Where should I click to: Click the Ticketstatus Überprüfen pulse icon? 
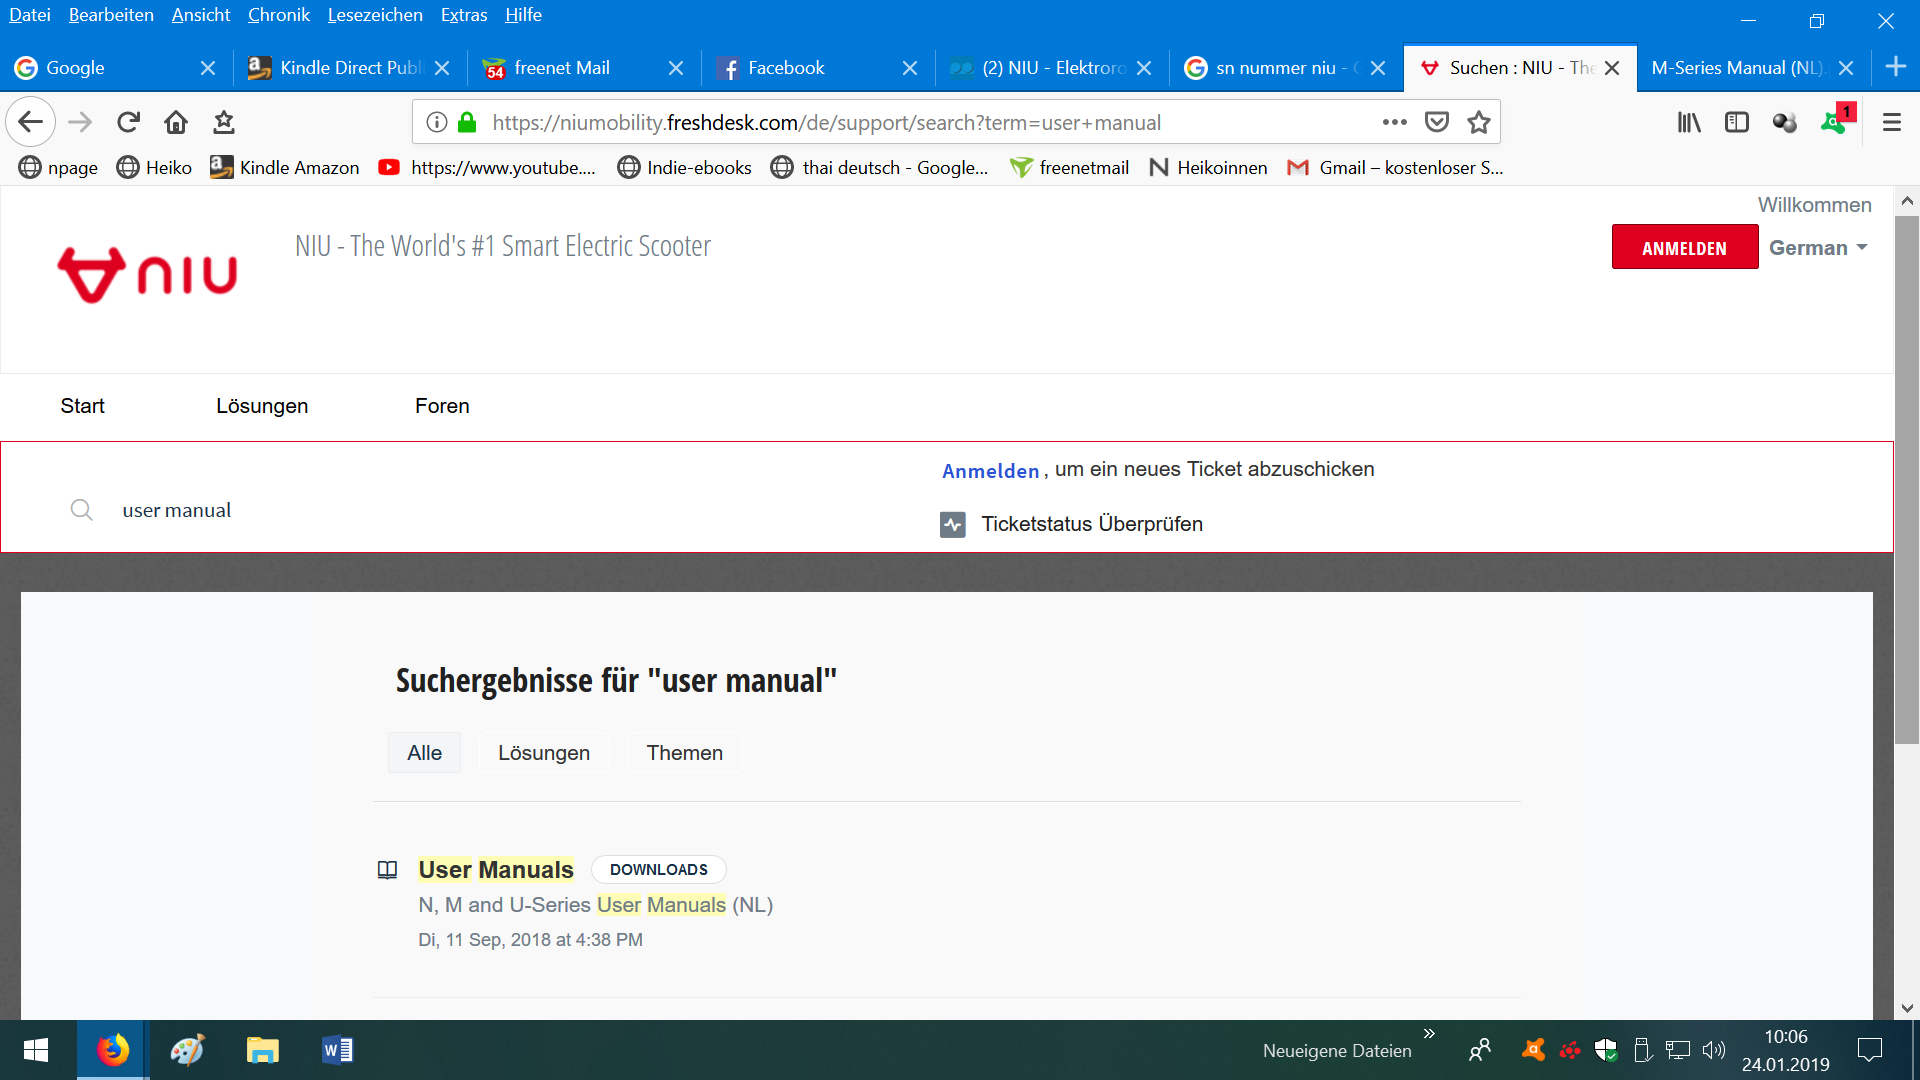pyautogui.click(x=952, y=524)
